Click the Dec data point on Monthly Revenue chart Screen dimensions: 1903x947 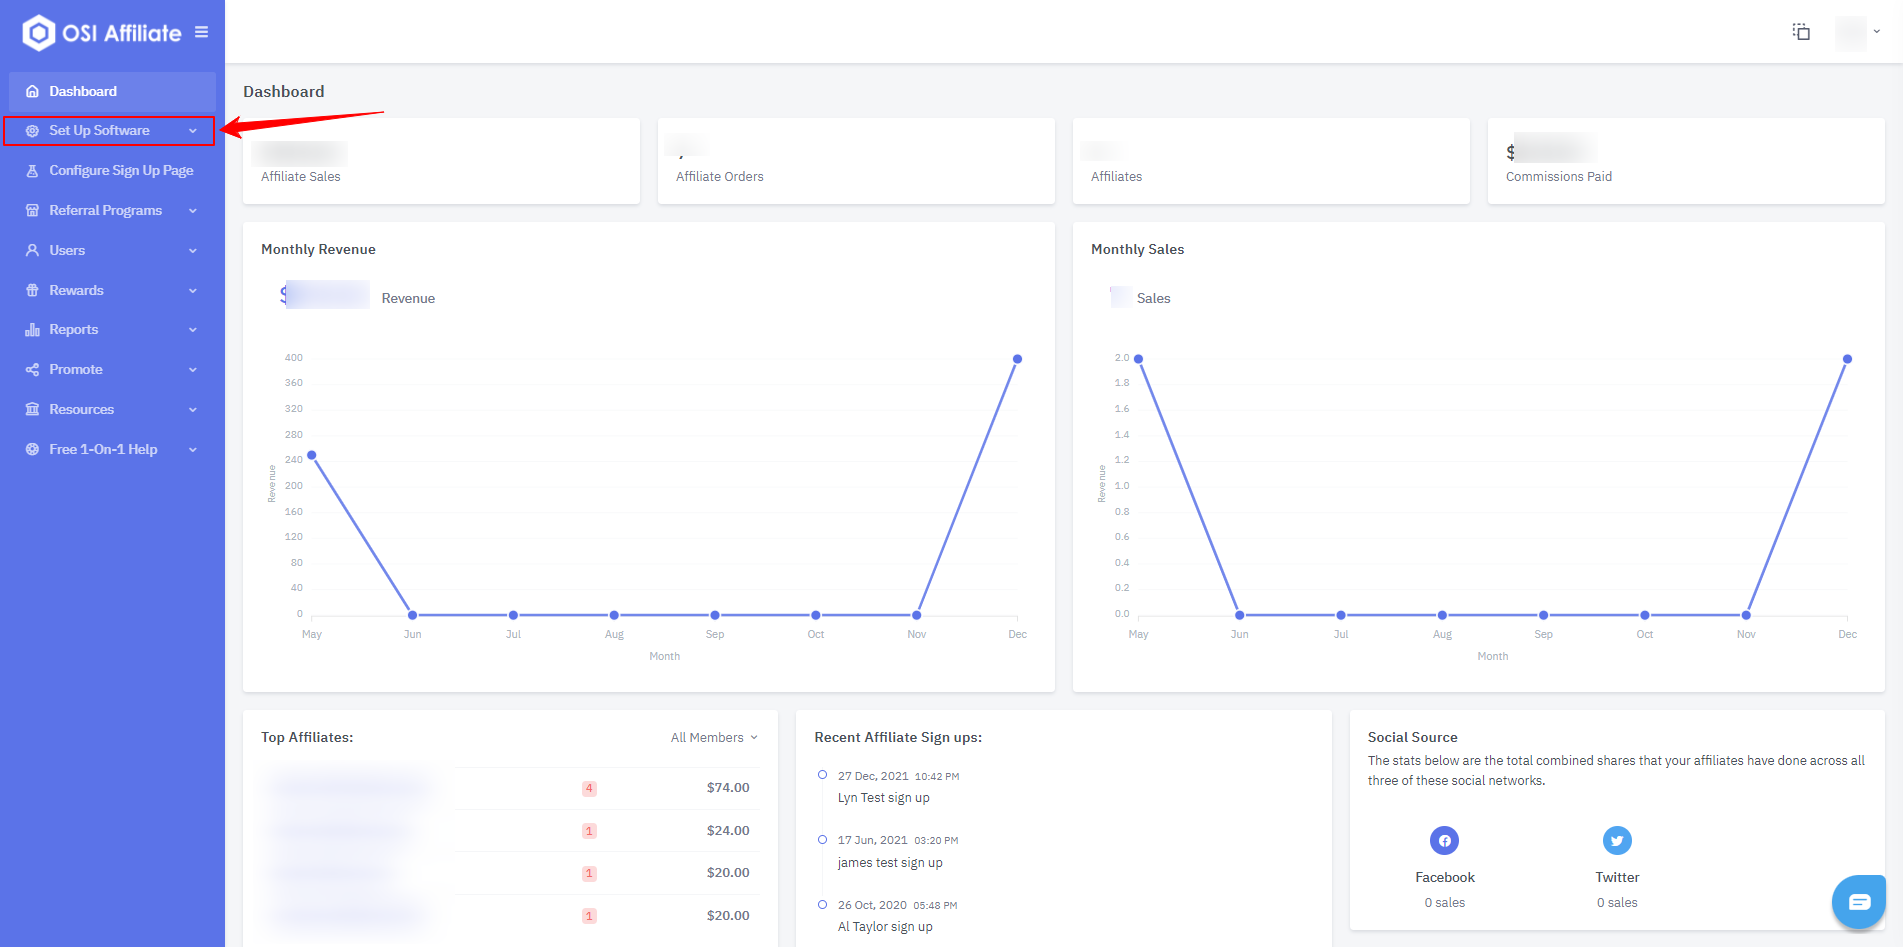coord(1017,359)
